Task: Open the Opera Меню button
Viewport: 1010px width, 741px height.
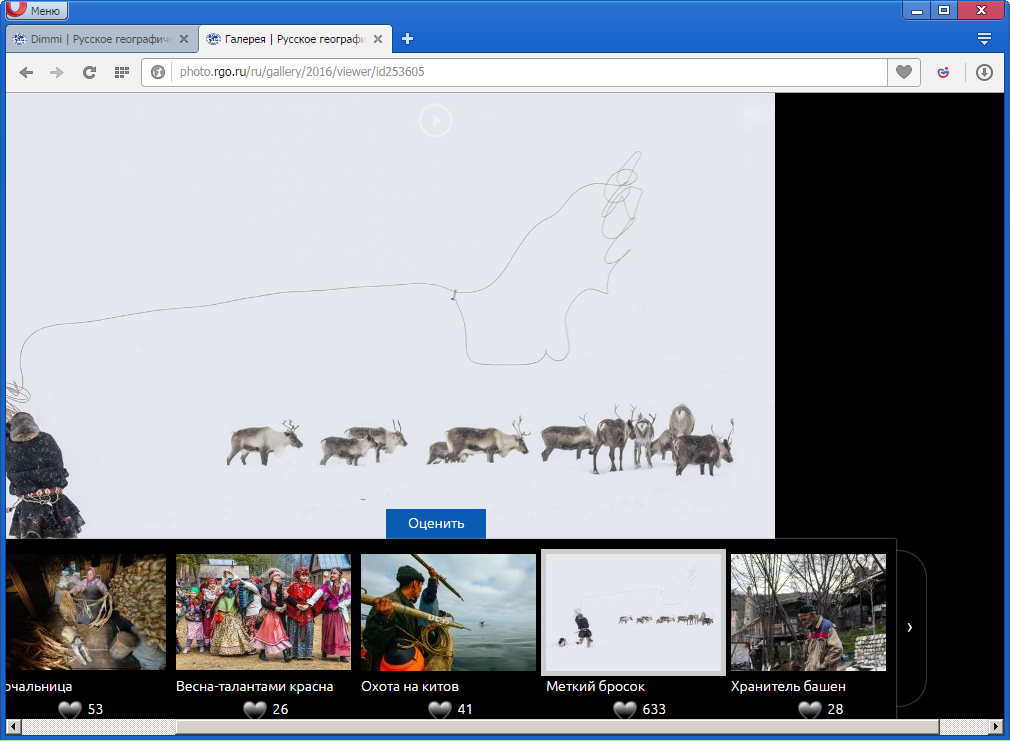Action: point(37,11)
